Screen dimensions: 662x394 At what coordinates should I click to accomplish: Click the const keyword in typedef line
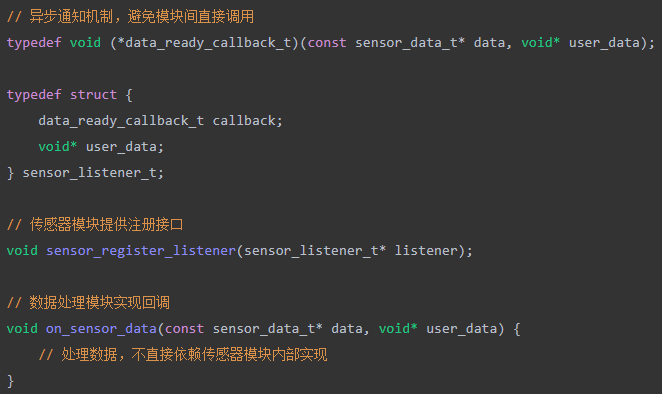point(327,43)
